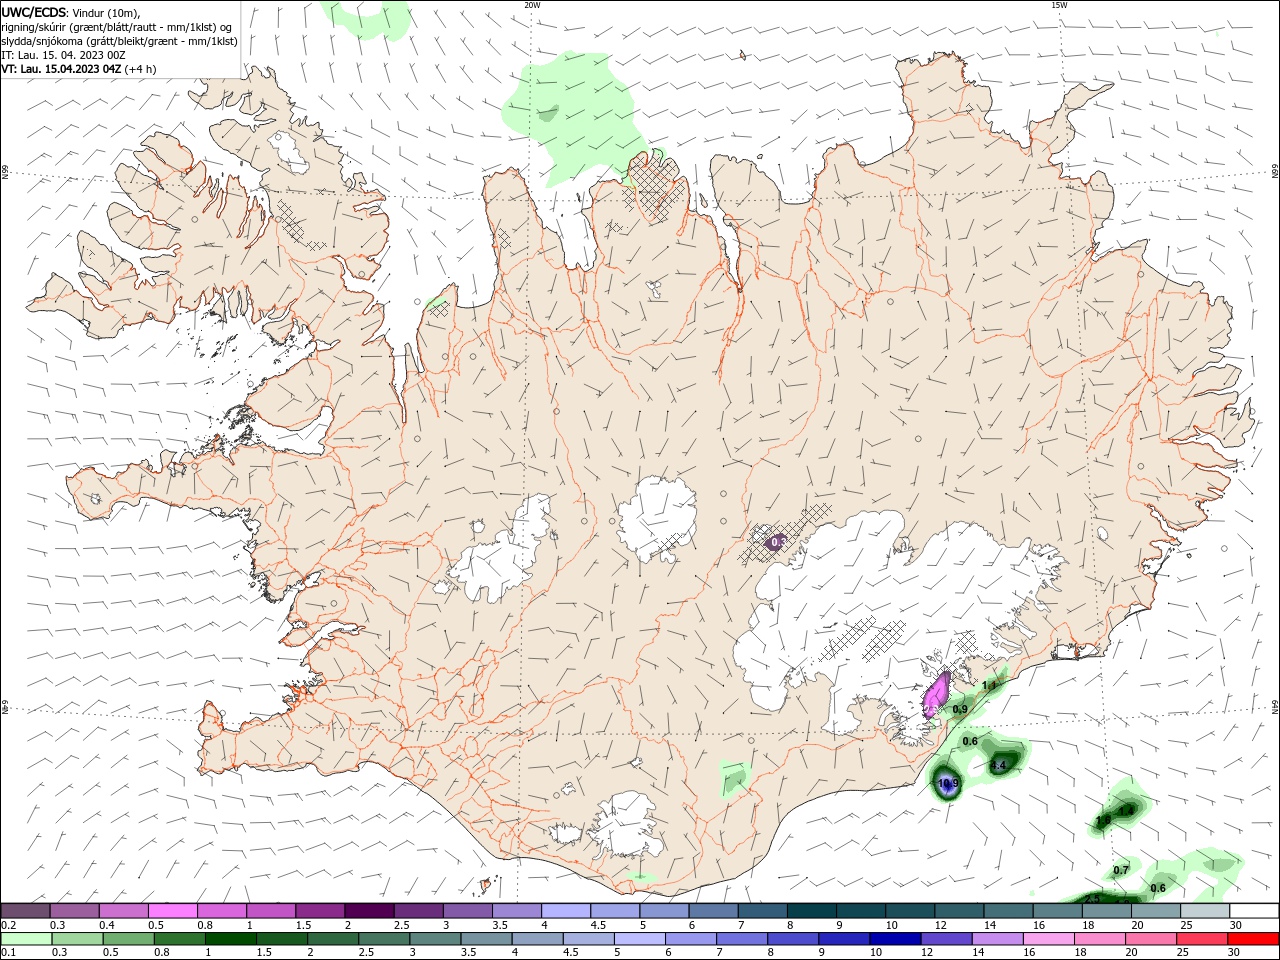Image resolution: width=1280 pixels, height=960 pixels.
Task: Select the 0.7 precipitation value label
Action: [x=1121, y=871]
